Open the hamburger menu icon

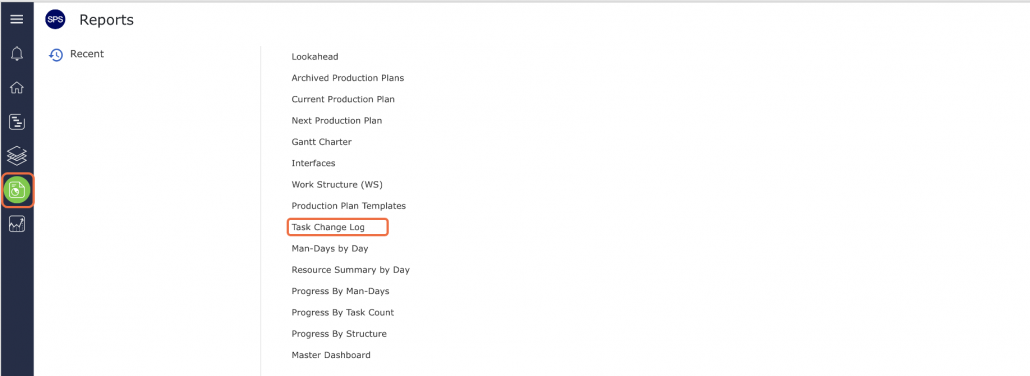coord(16,19)
